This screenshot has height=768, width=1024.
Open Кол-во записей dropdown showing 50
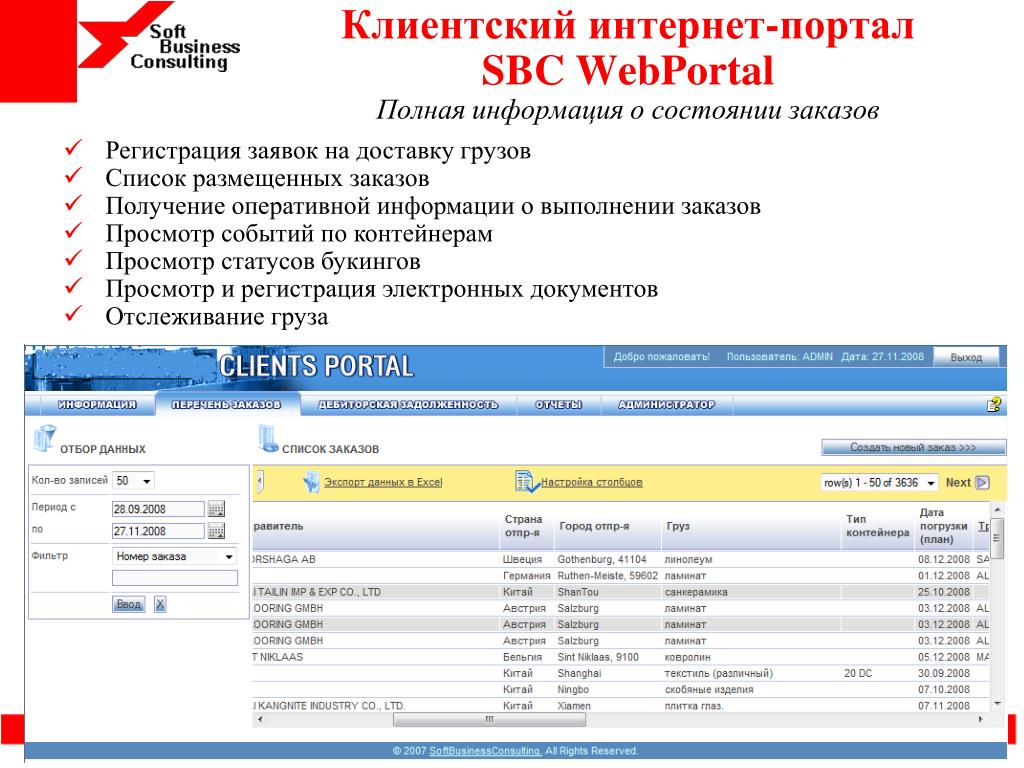133,481
